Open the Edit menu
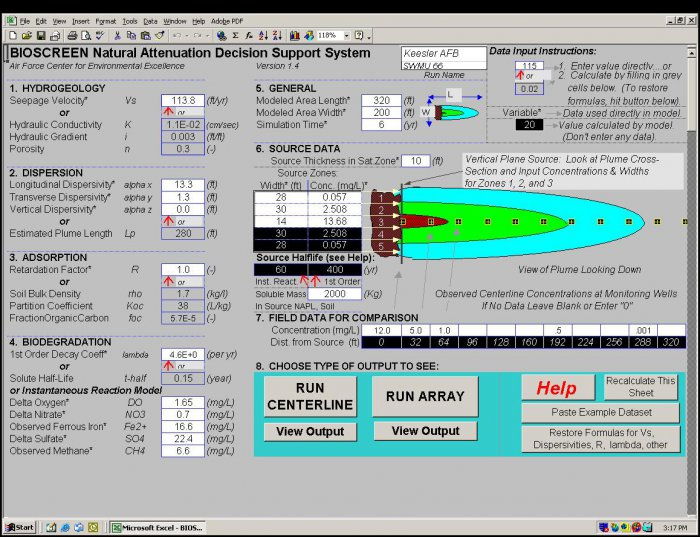Viewport: 700px width, 537px height. coord(41,21)
